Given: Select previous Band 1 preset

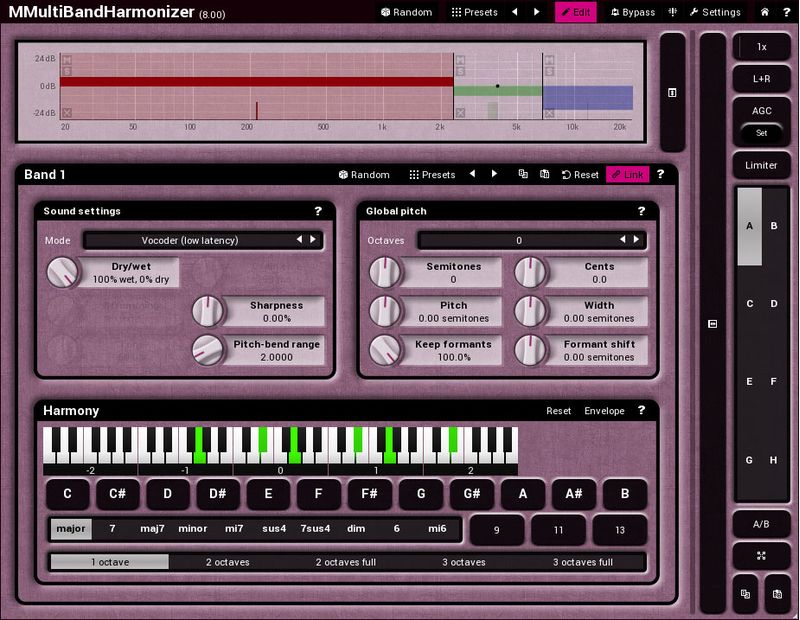Looking at the screenshot, I should pos(472,174).
